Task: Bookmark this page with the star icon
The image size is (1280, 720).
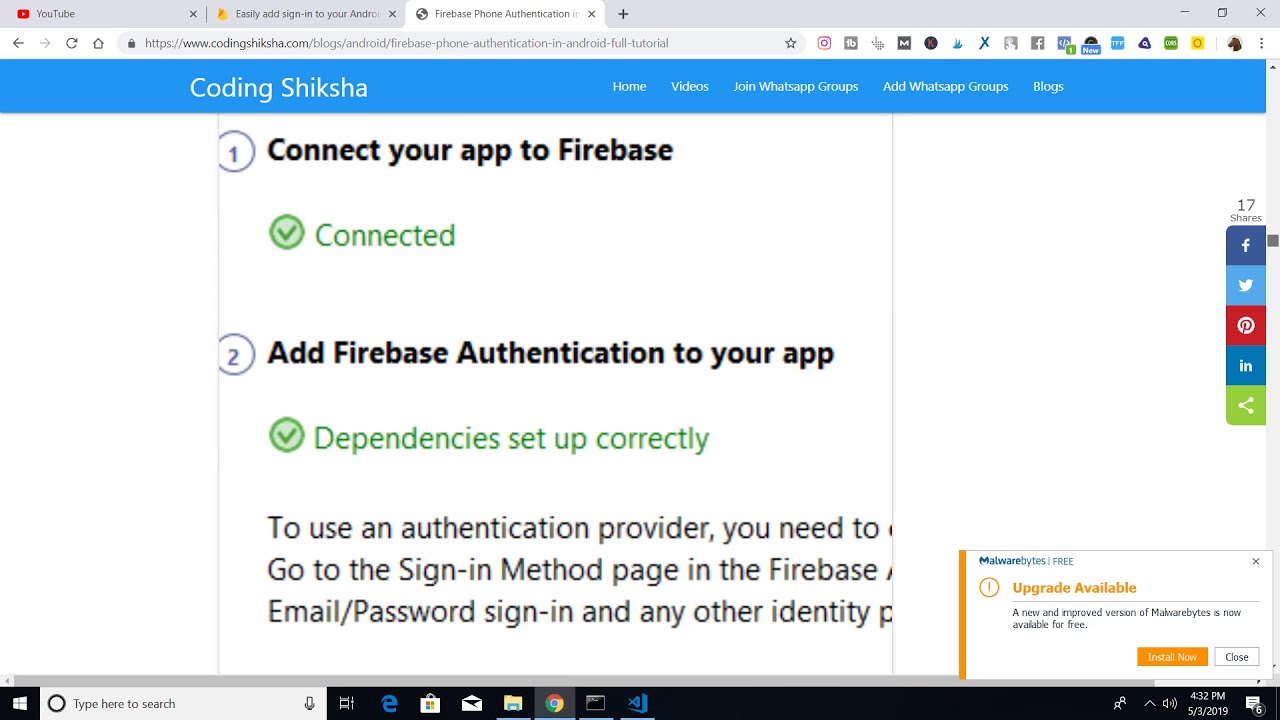Action: coord(790,43)
